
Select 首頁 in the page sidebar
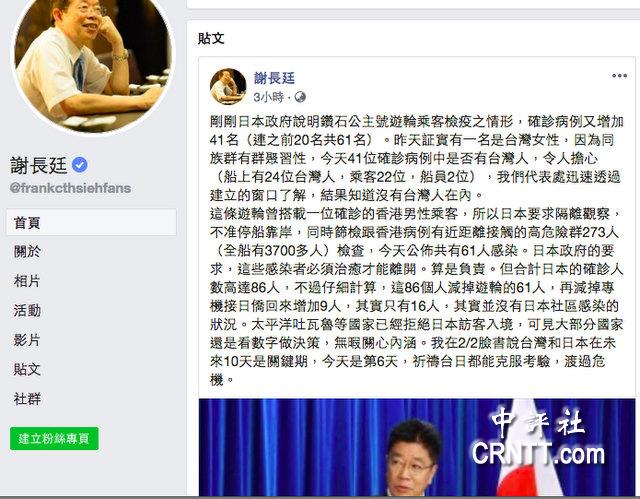[91, 222]
